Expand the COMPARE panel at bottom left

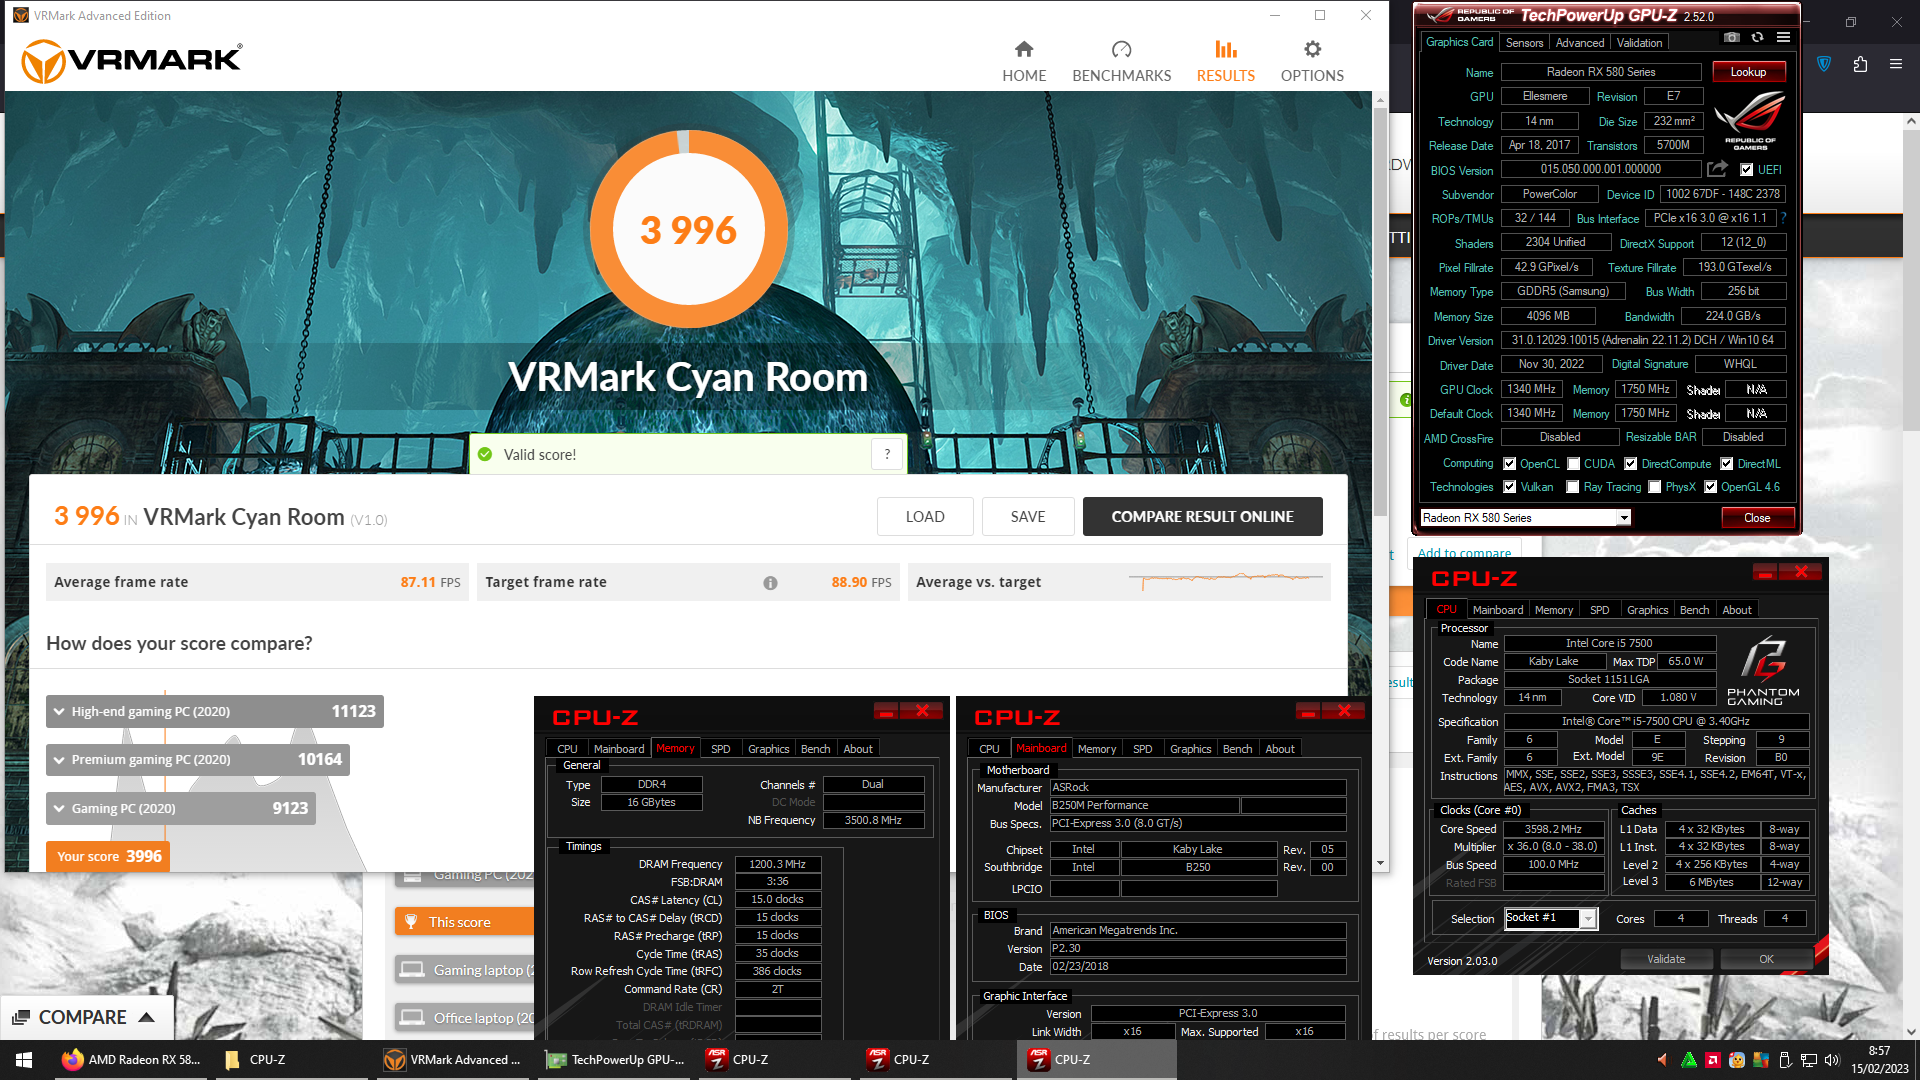pyautogui.click(x=86, y=1017)
